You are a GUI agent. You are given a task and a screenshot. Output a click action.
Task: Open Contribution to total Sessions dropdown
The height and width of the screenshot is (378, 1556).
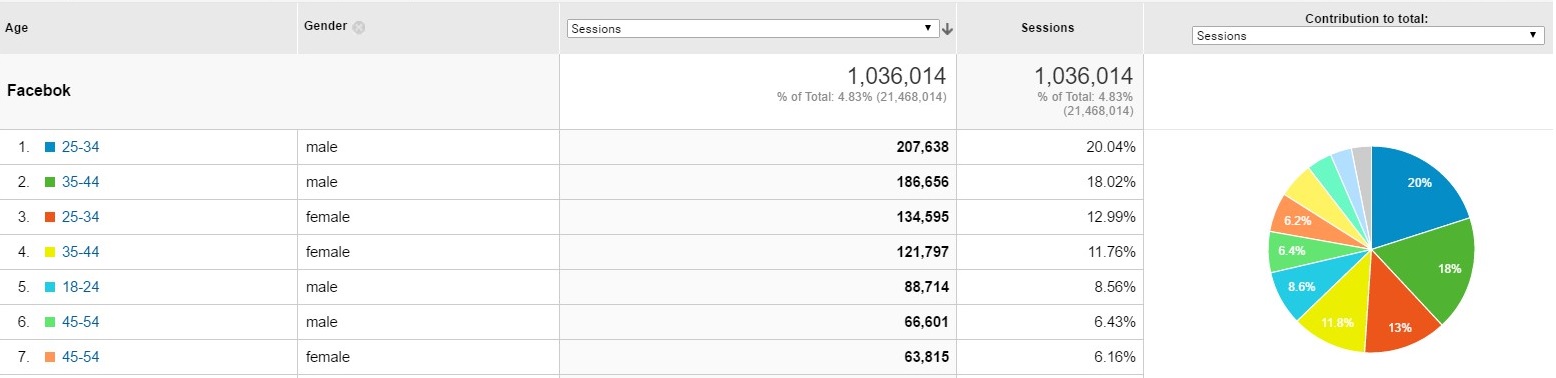point(1369,35)
